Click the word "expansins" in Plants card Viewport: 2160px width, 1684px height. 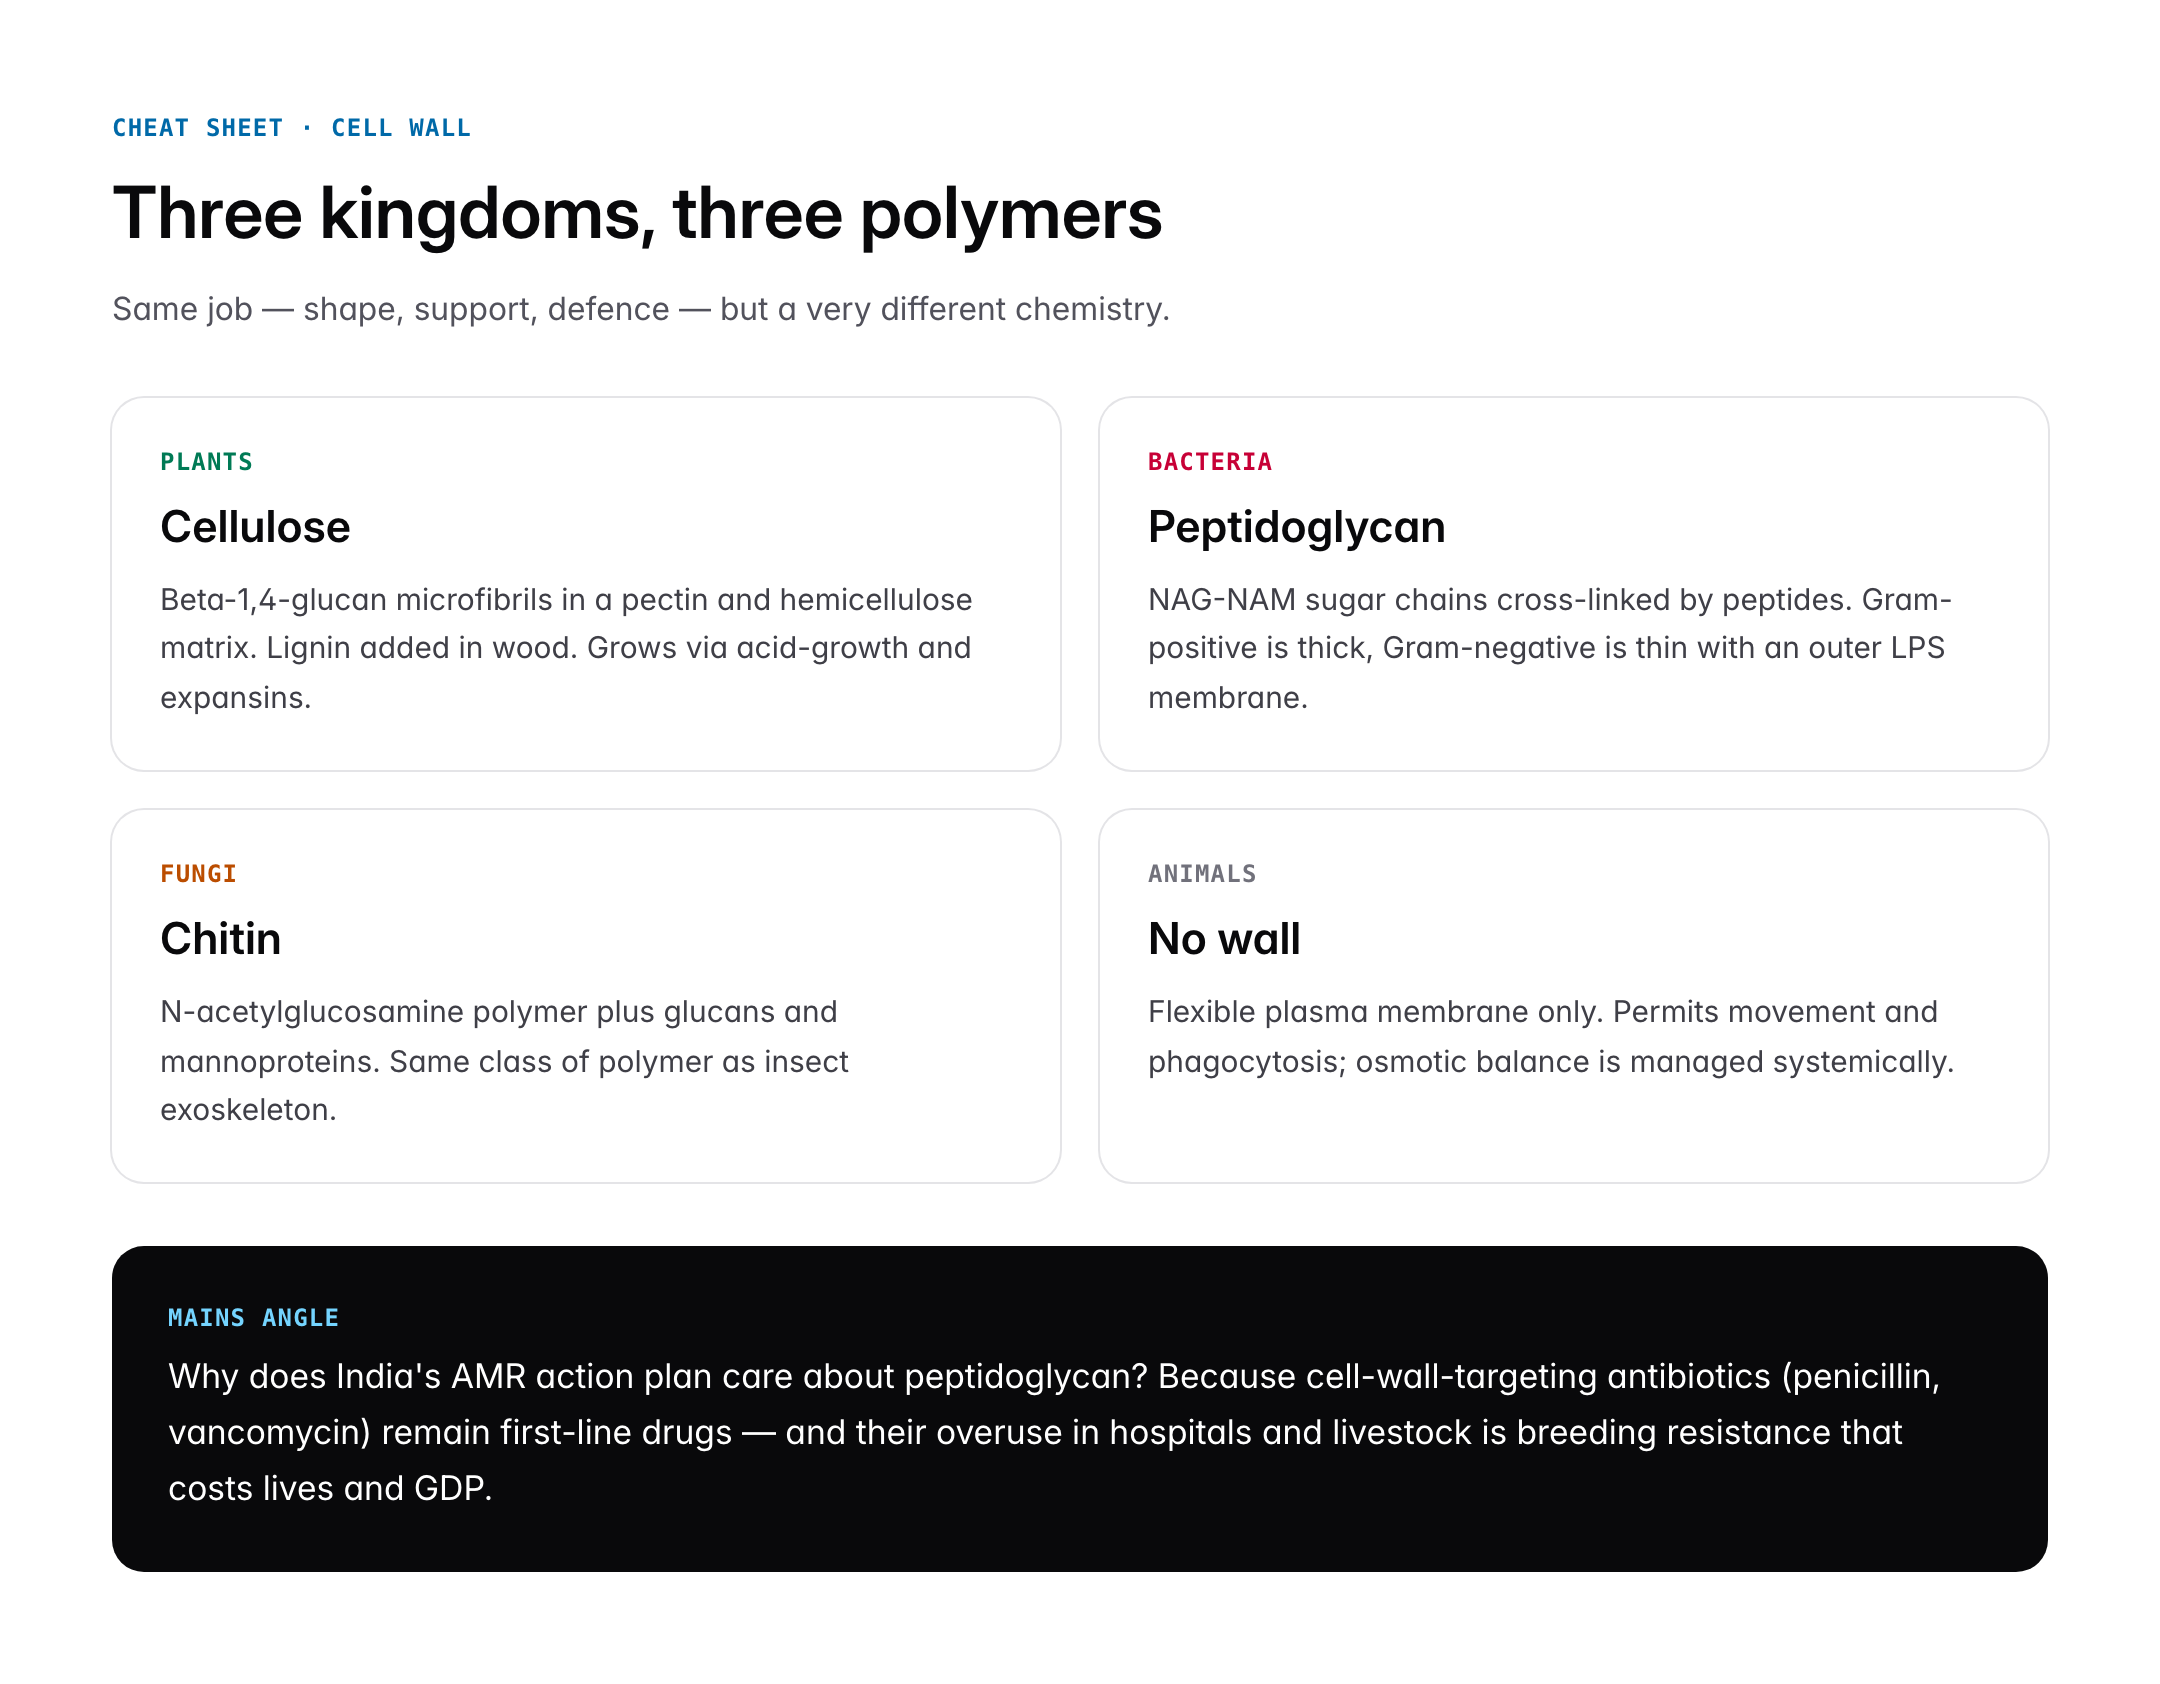pos(234,698)
